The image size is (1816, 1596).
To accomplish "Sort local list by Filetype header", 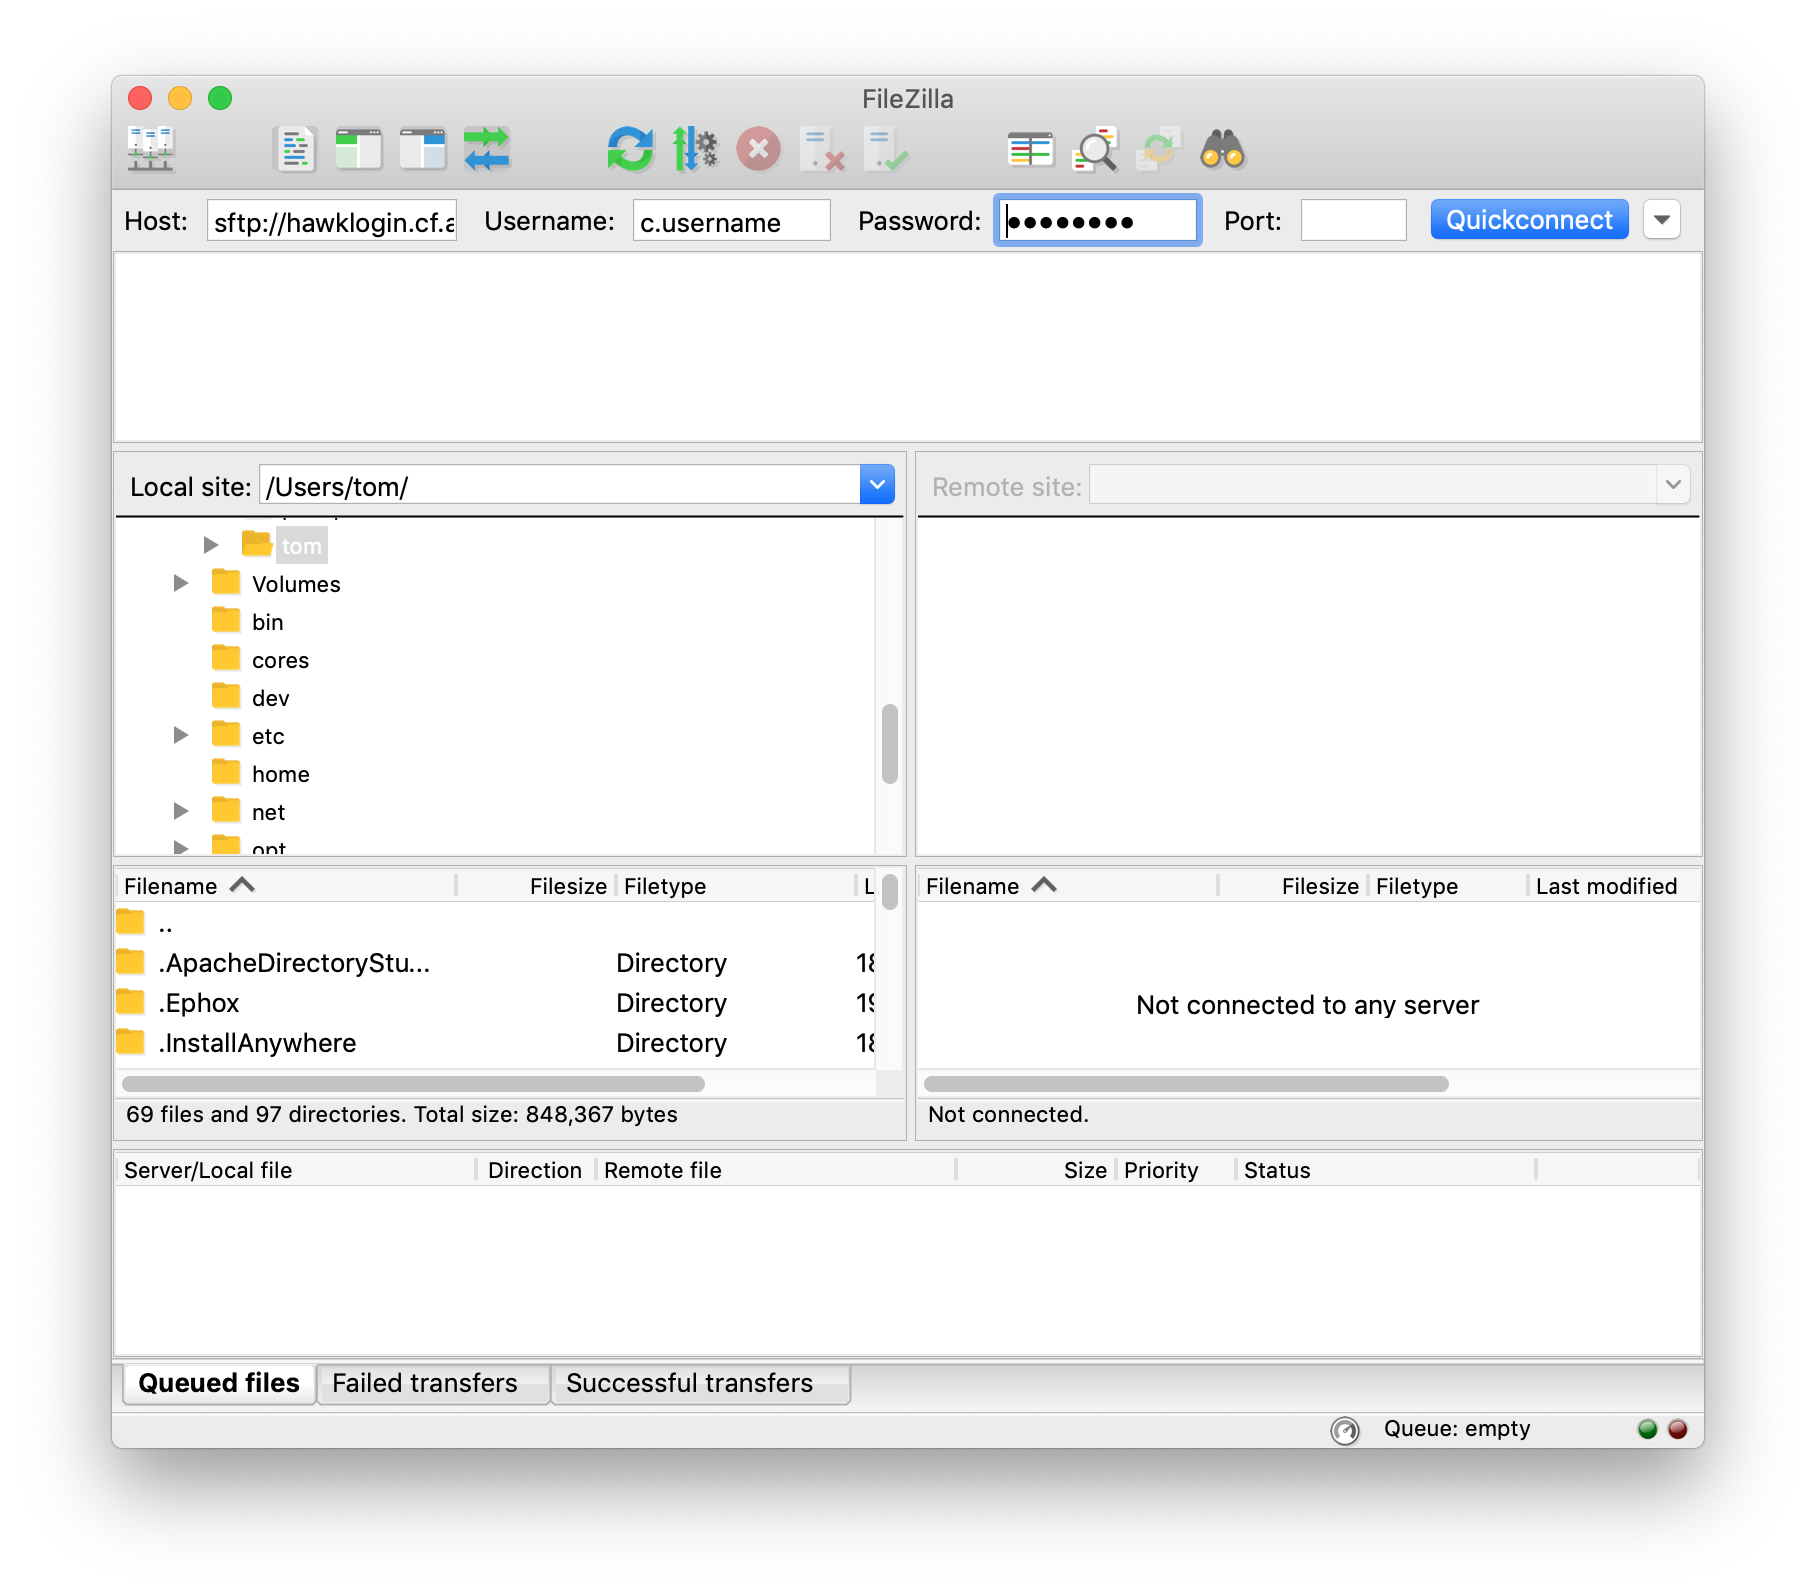I will [x=735, y=886].
